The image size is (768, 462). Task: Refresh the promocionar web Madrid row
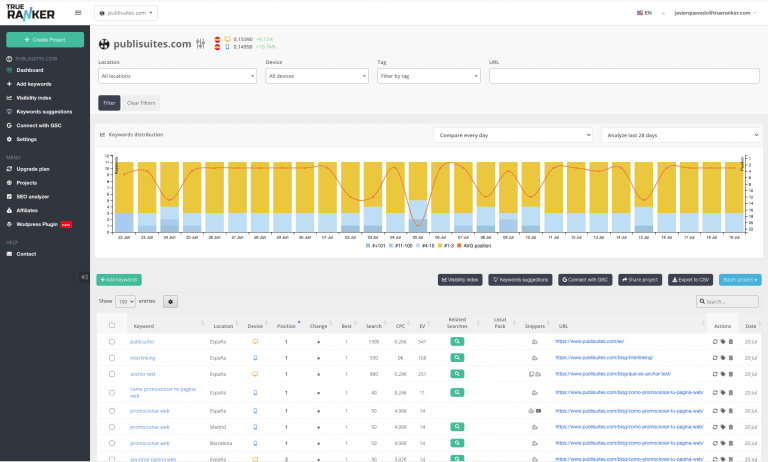pyautogui.click(x=715, y=427)
